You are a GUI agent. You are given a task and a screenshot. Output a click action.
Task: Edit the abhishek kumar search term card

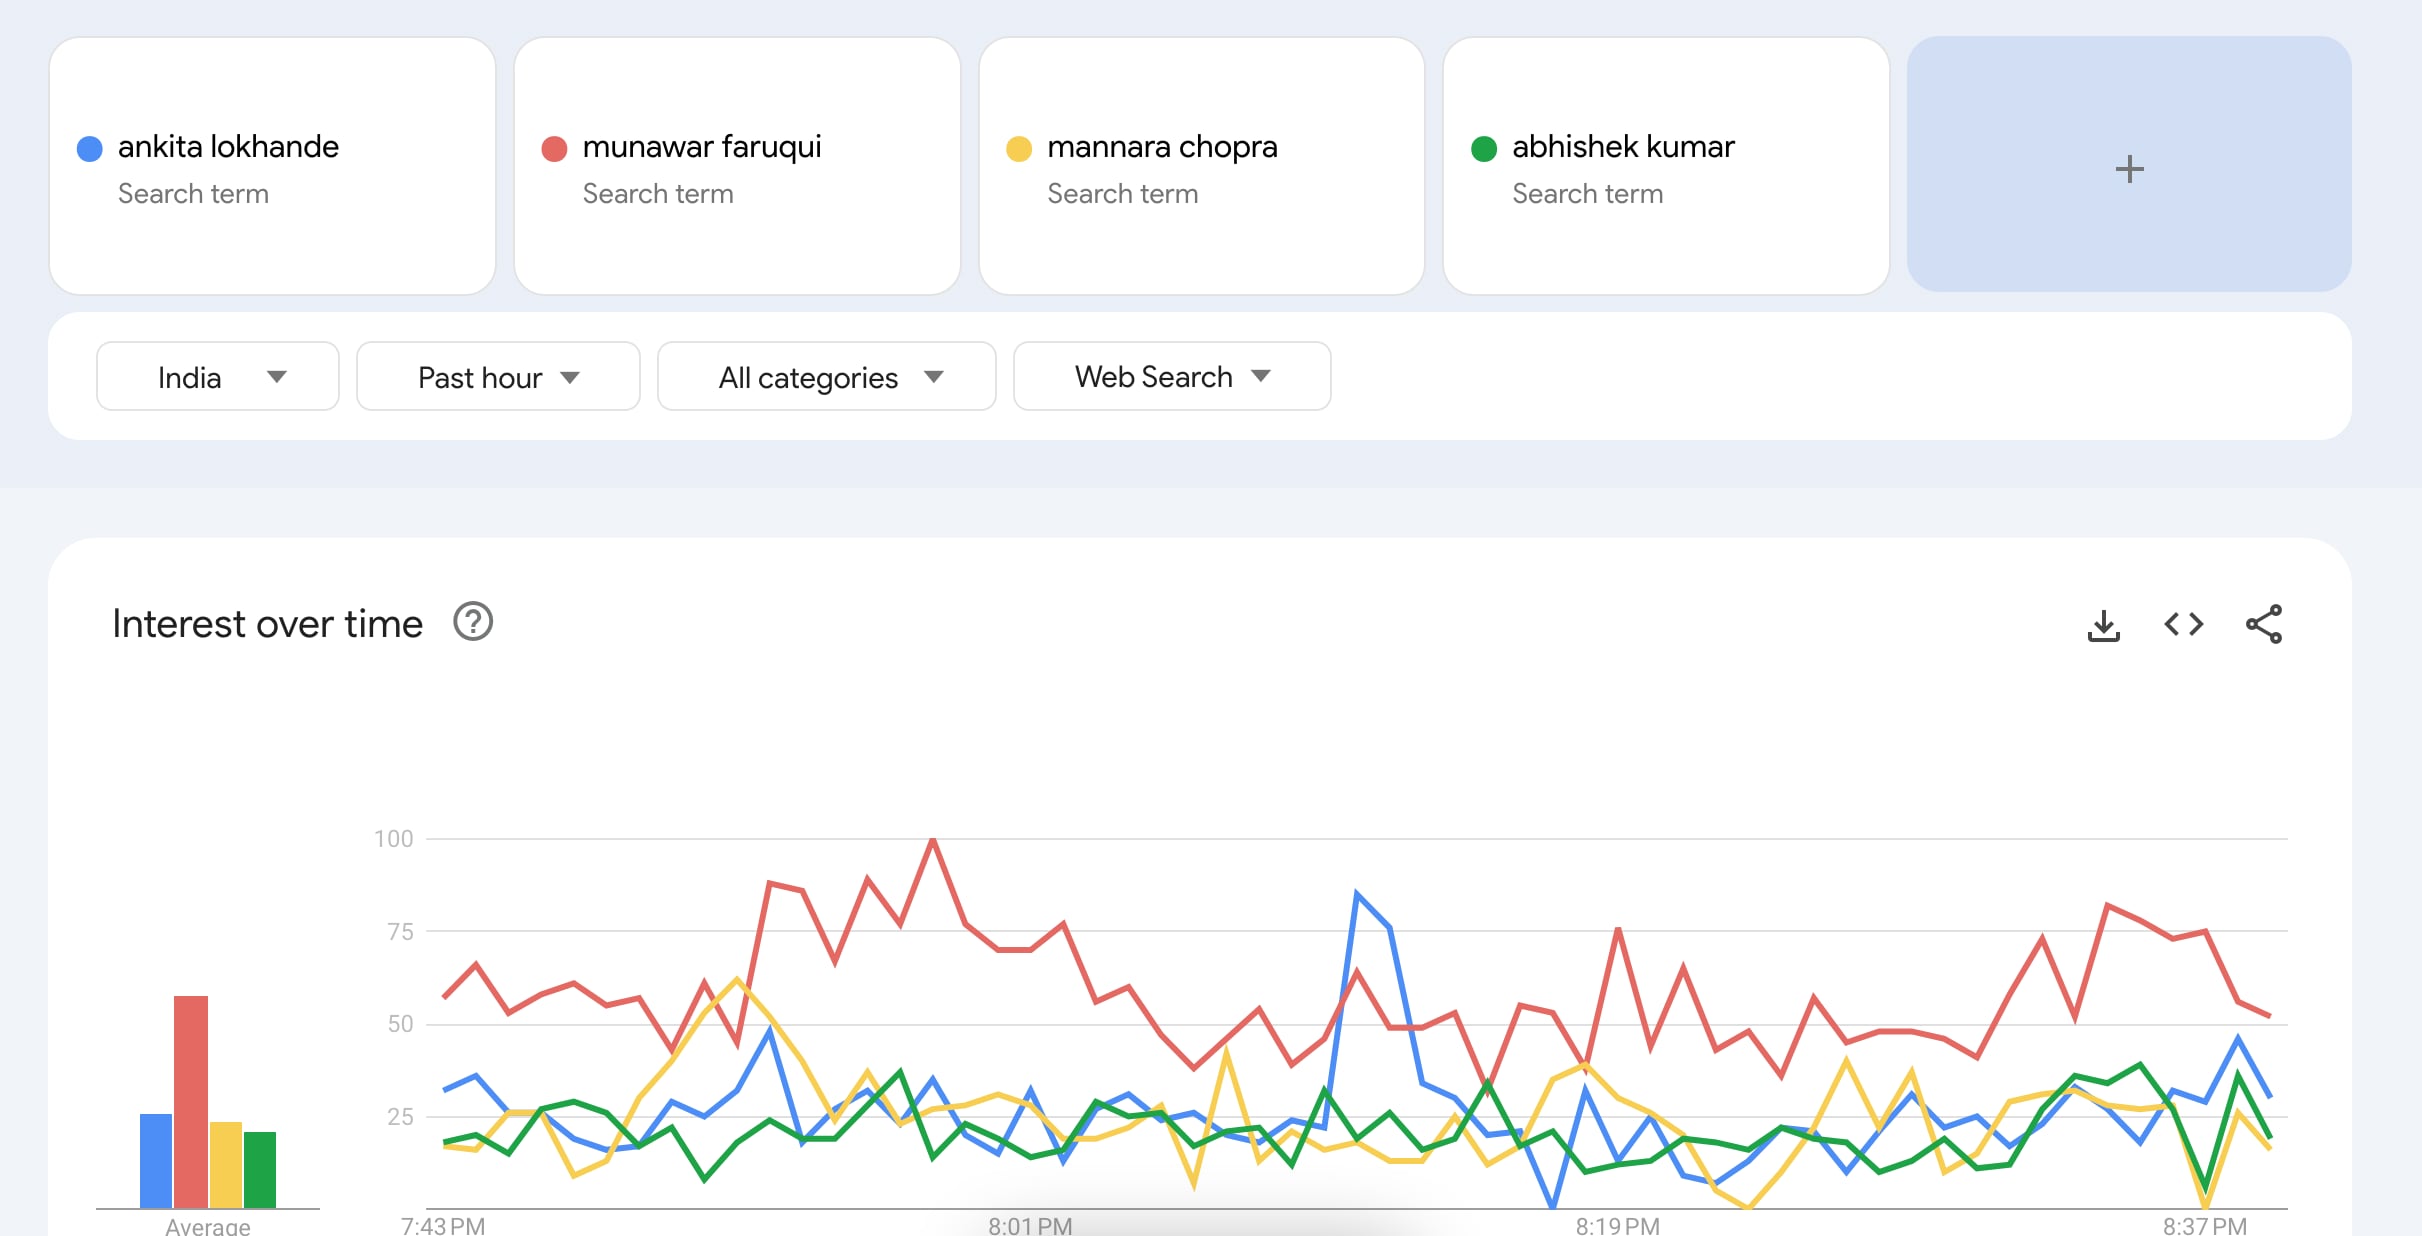pos(1666,166)
